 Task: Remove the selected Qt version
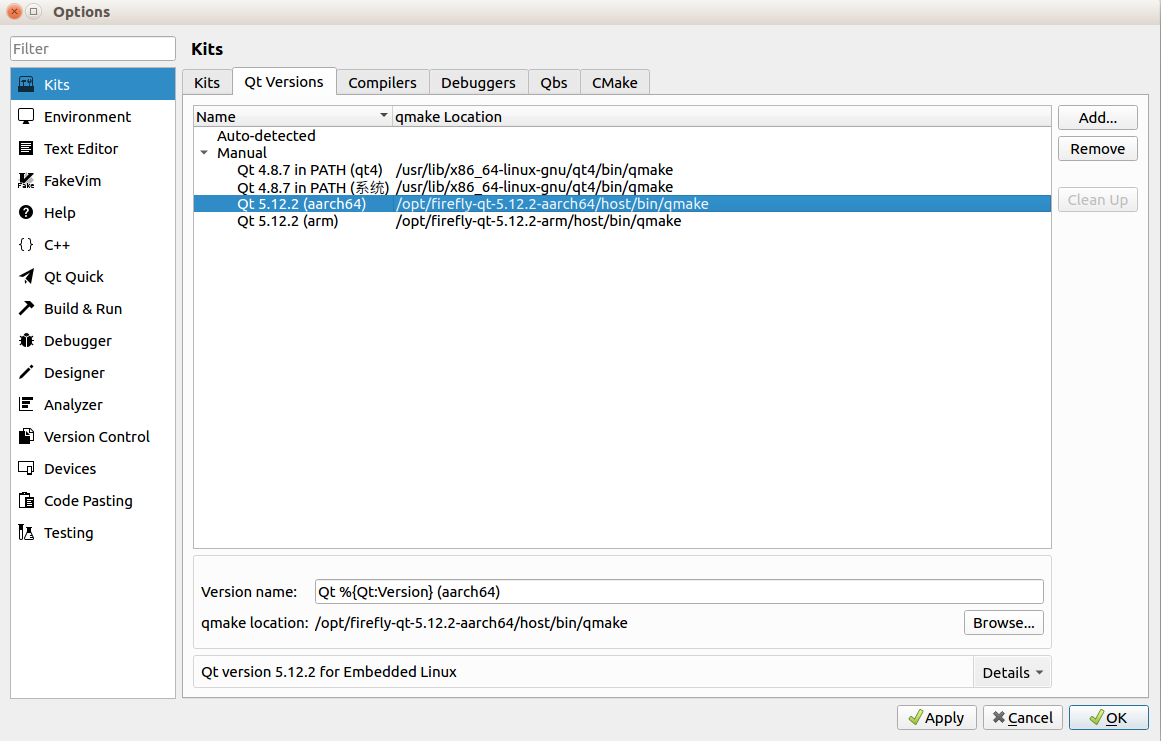[1097, 149]
